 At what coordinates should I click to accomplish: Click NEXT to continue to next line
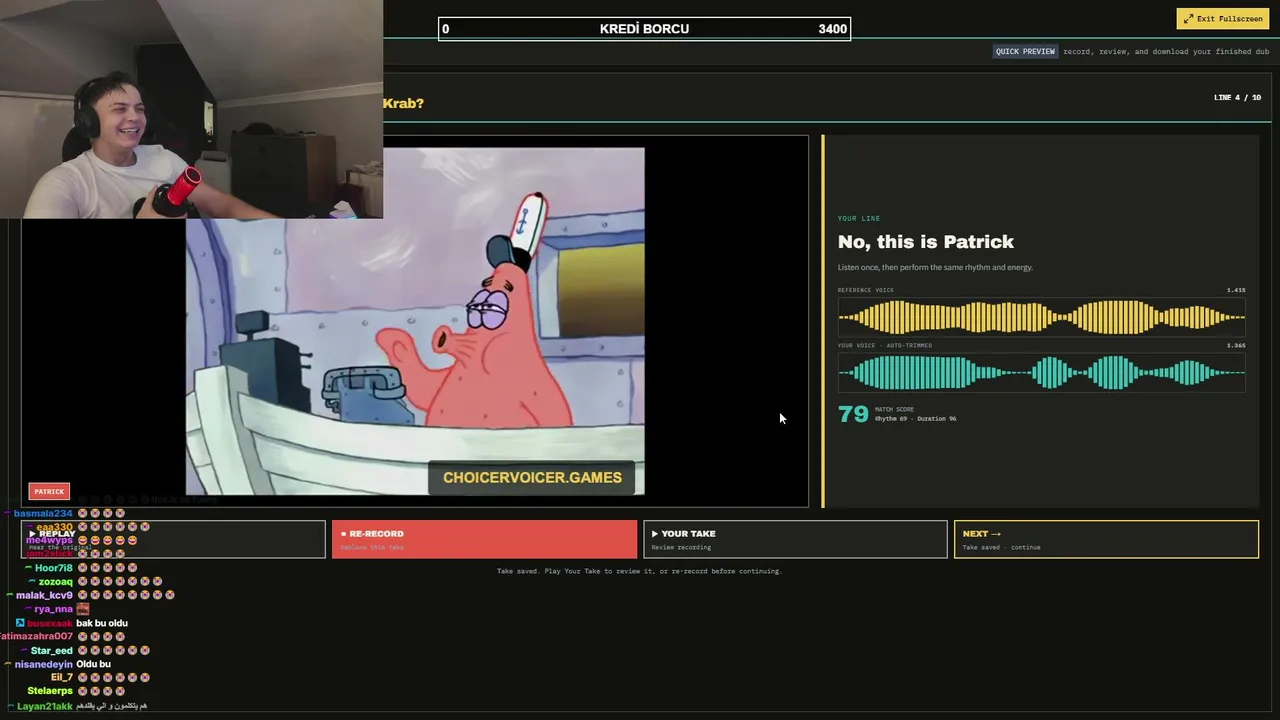1106,539
